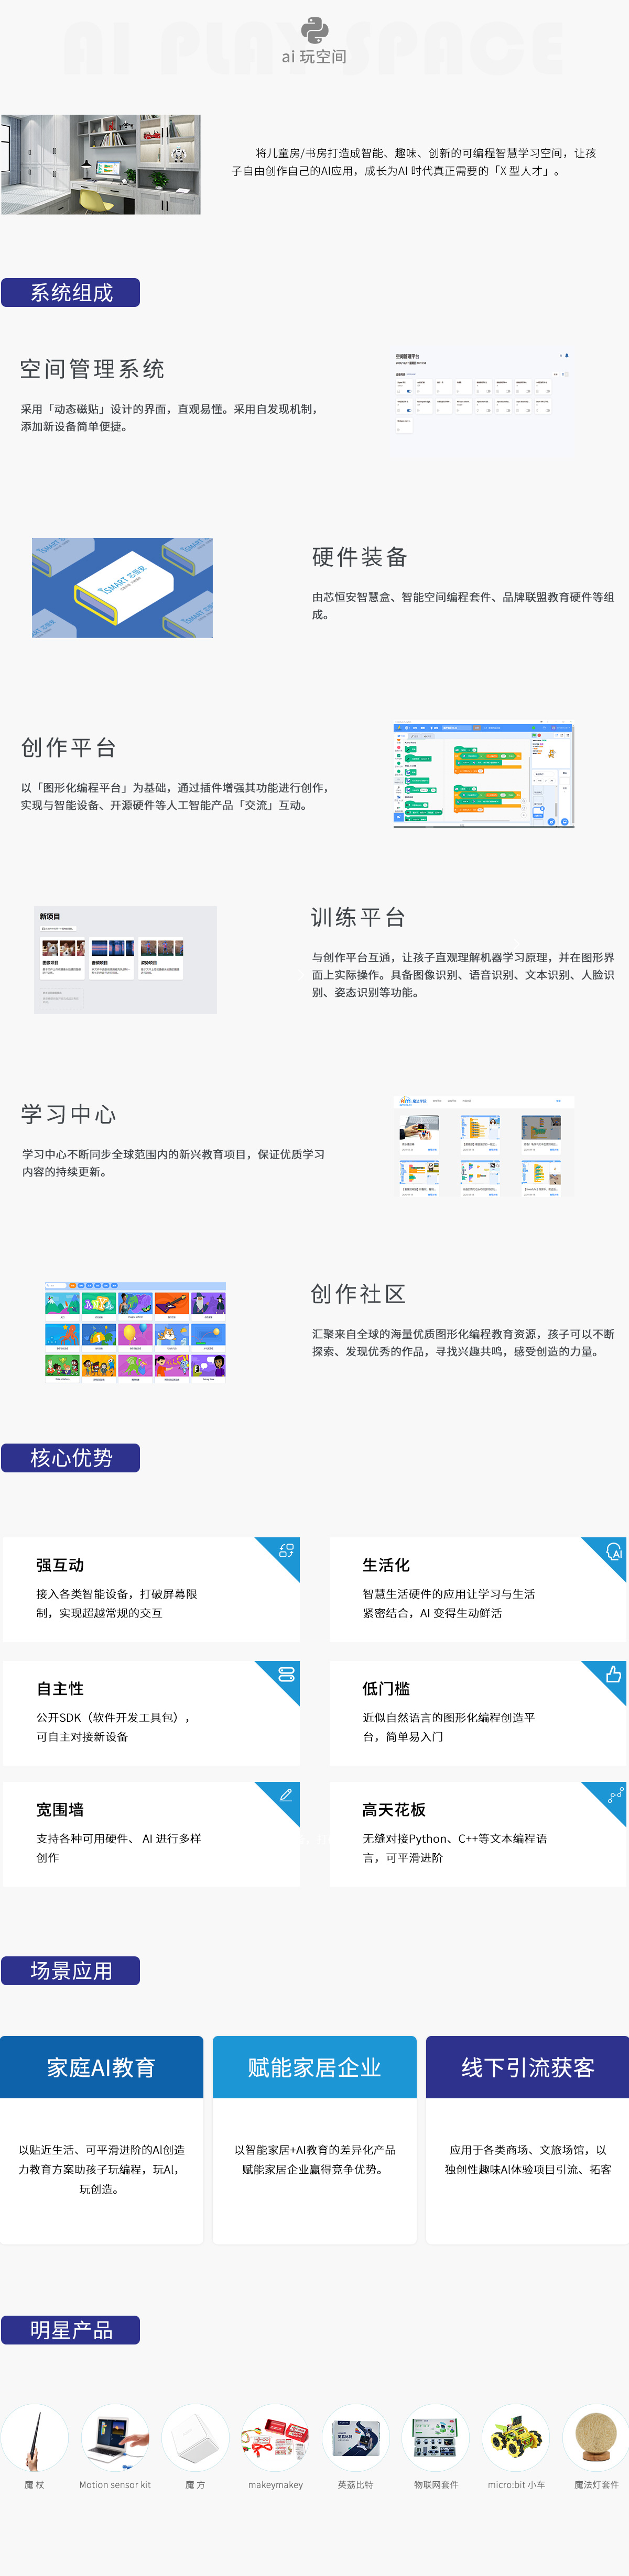
Task: Click the pencil icon on 宽围墙
Action: (286, 1795)
